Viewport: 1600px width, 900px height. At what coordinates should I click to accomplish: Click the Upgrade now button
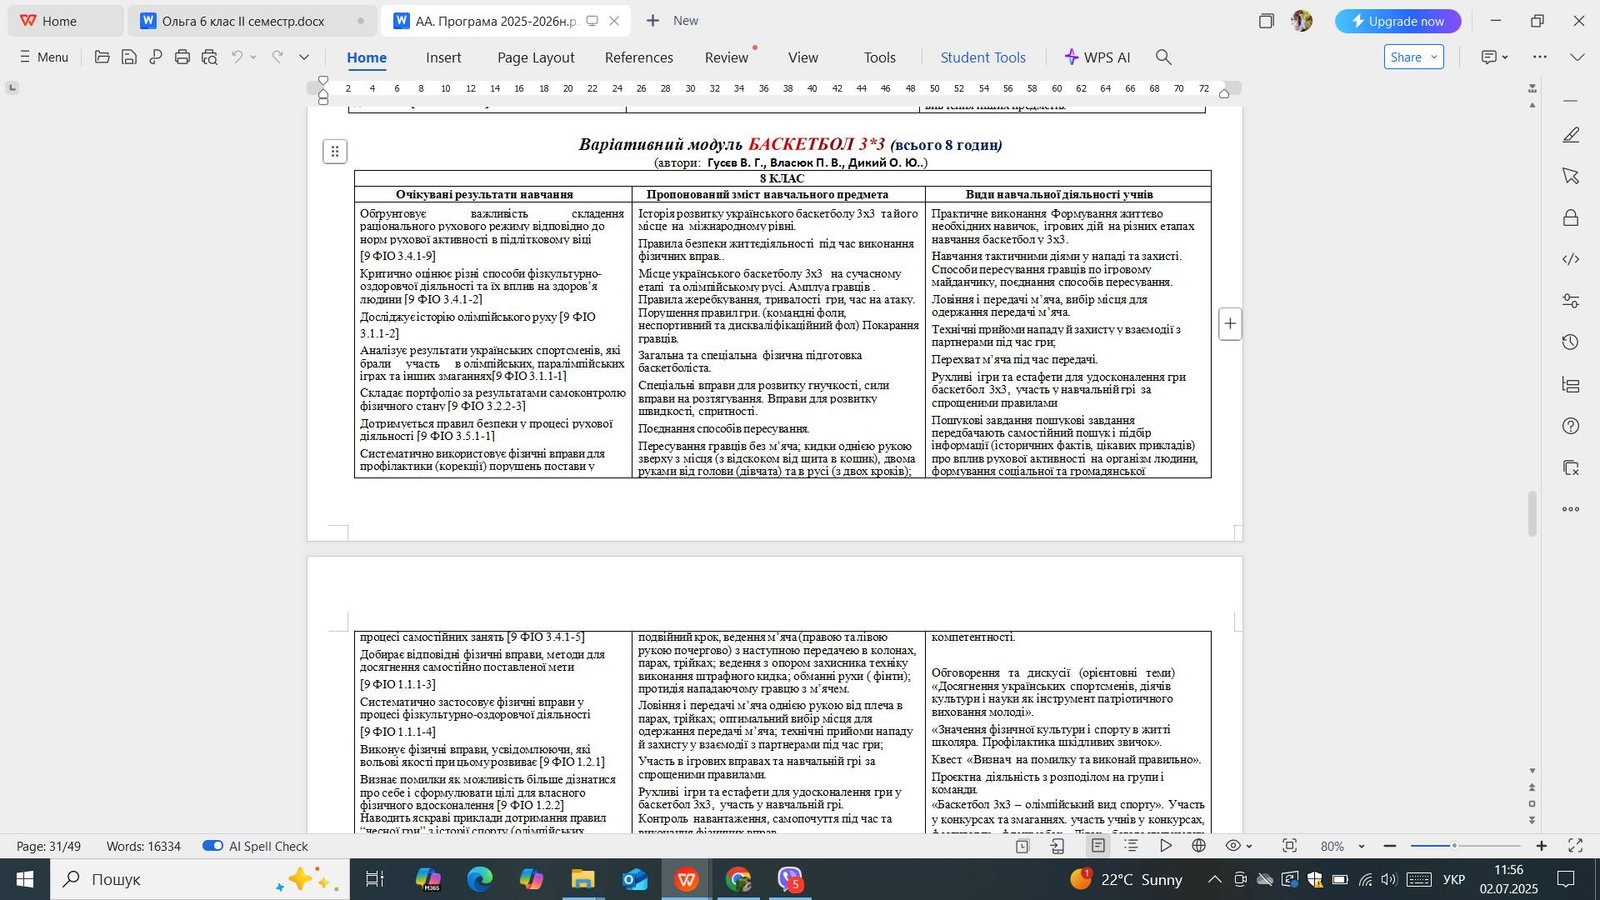tap(1398, 21)
